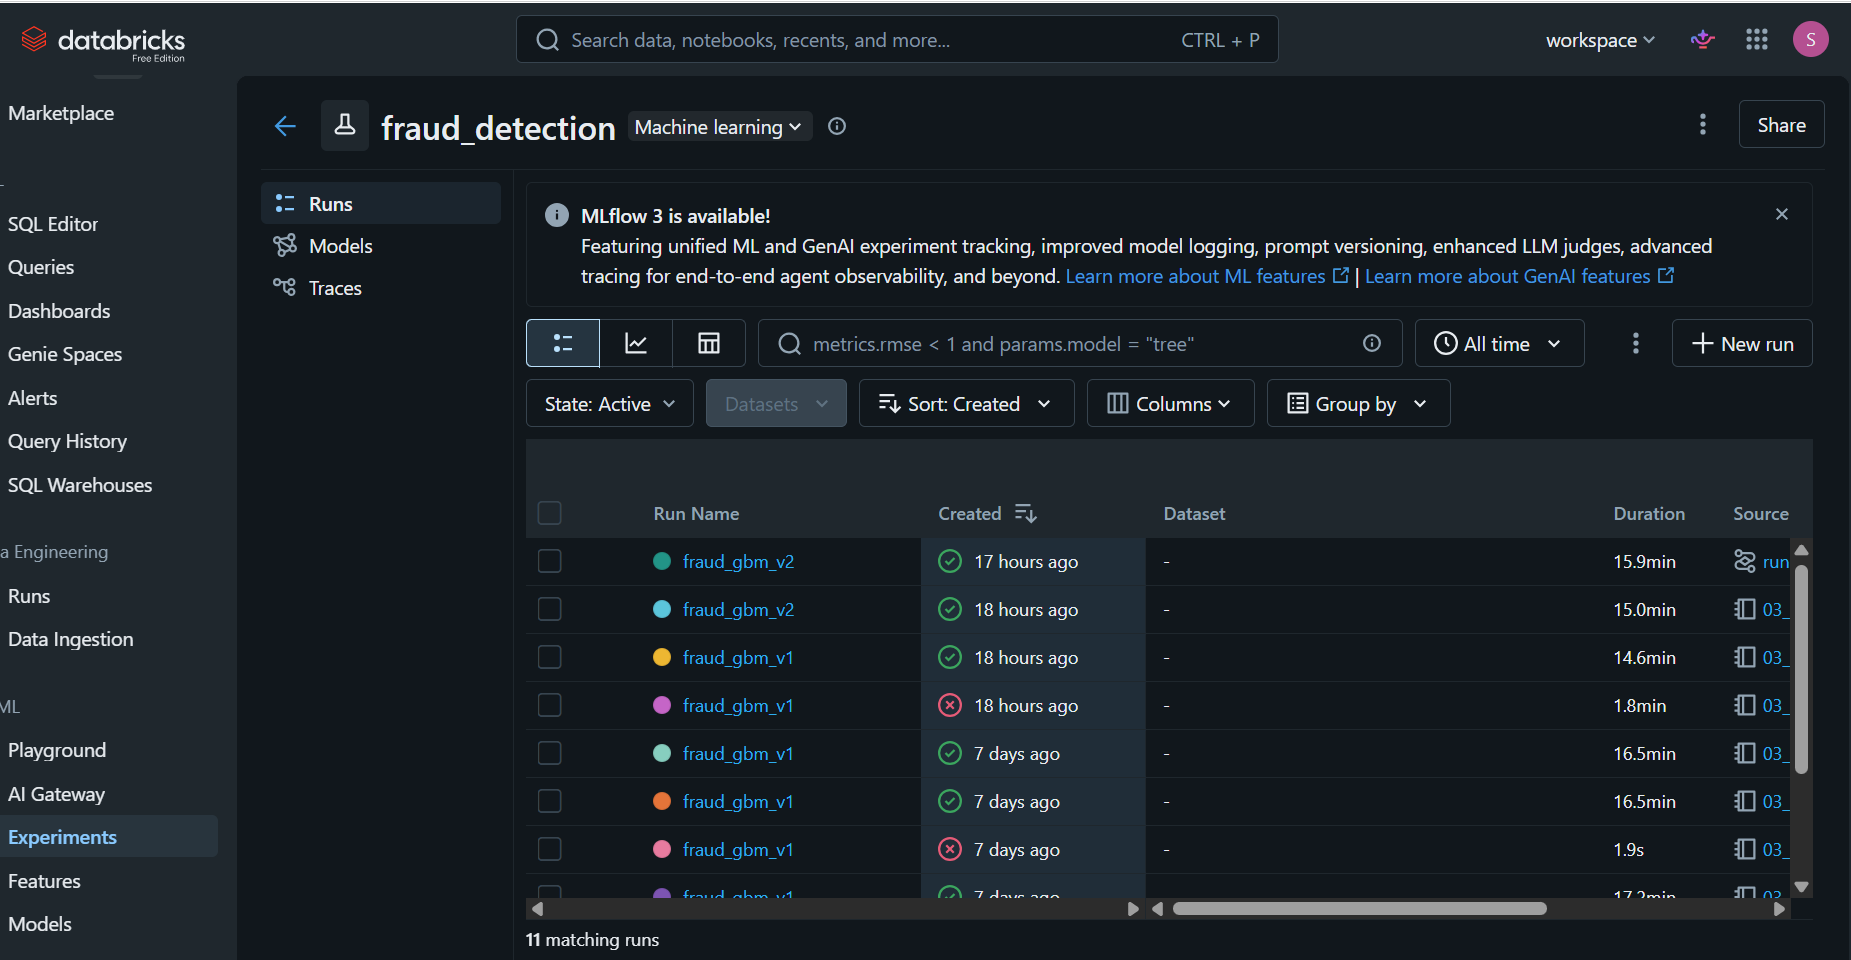Open Playground in the sidebar
The image size is (1851, 960).
click(x=57, y=750)
